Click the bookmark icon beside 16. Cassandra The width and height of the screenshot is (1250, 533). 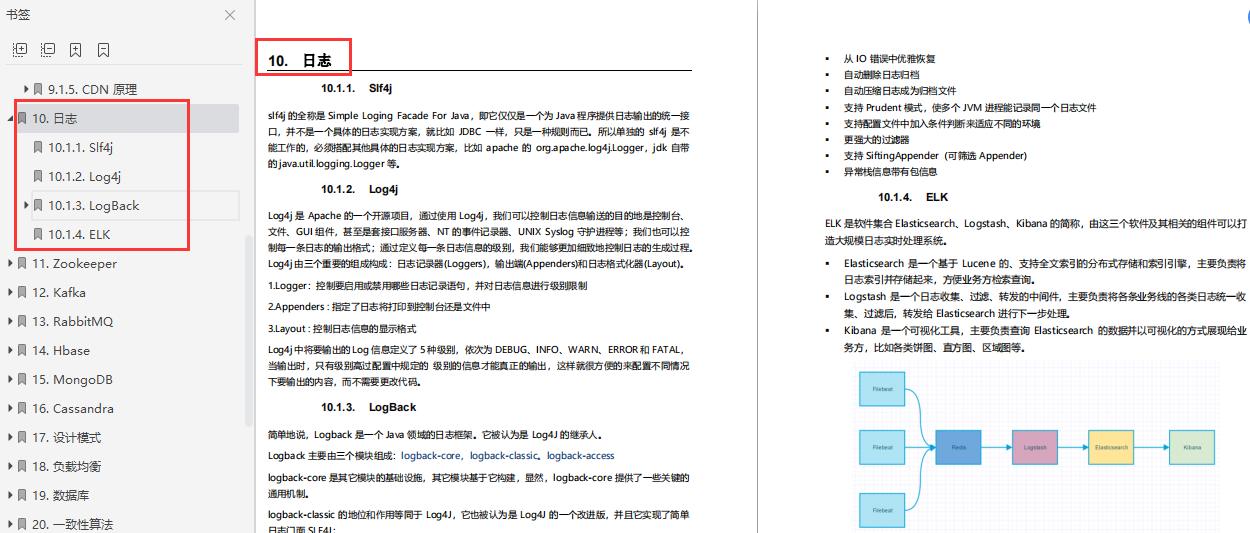click(x=22, y=408)
